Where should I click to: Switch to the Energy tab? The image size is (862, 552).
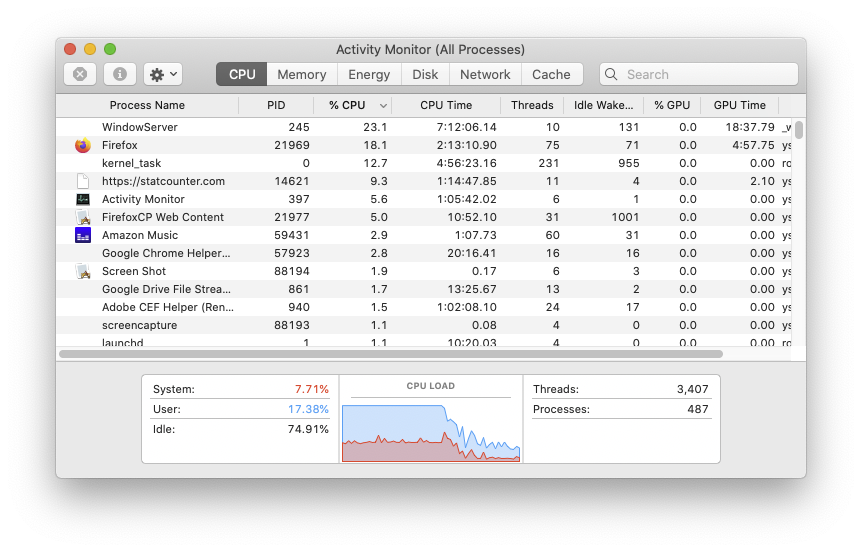click(x=369, y=74)
